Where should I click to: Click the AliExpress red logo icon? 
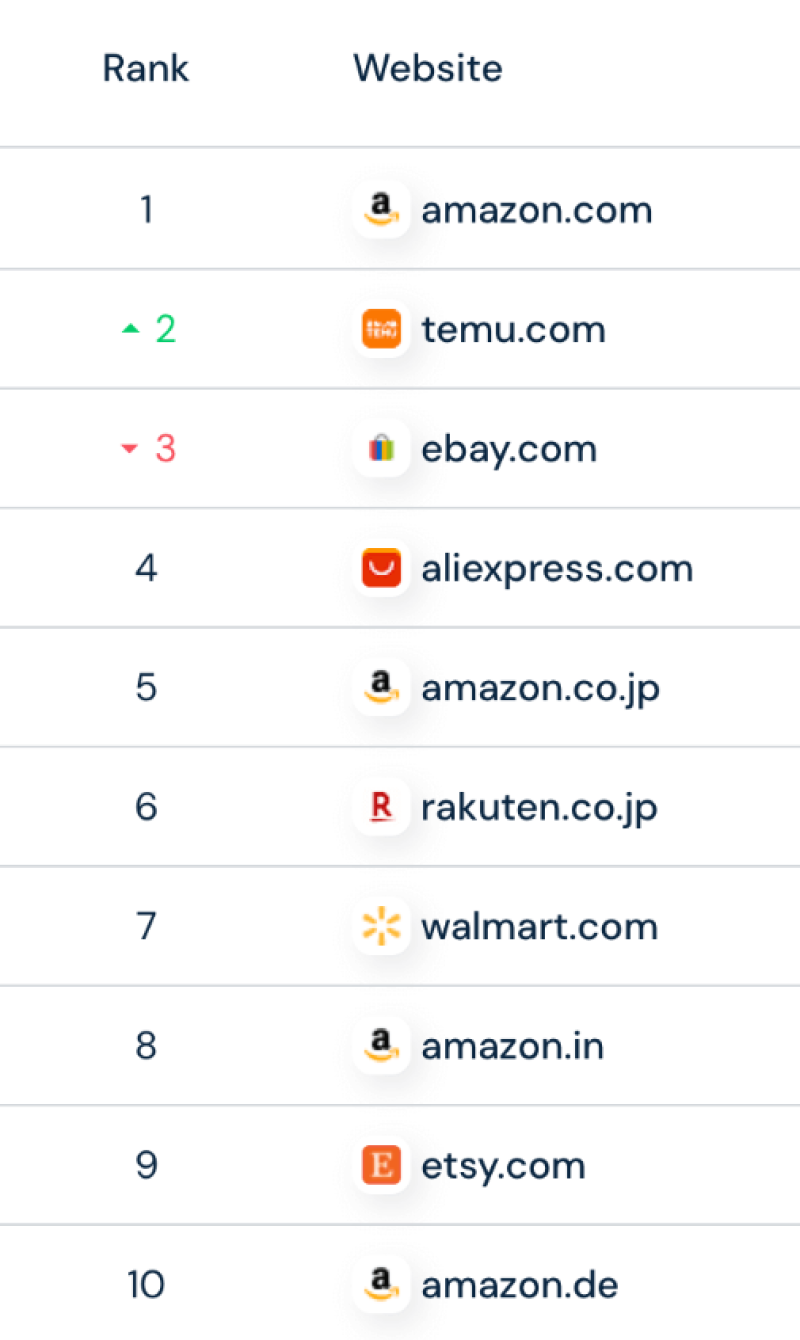(x=381, y=568)
